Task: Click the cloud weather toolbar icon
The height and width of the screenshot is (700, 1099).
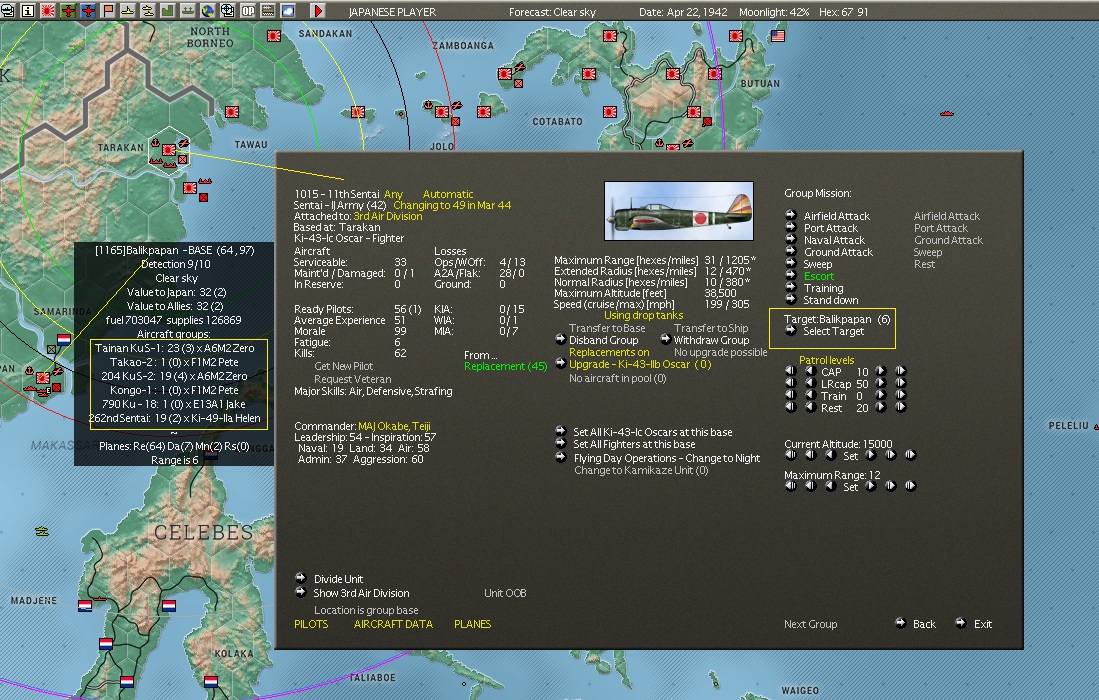Action: pos(287,11)
